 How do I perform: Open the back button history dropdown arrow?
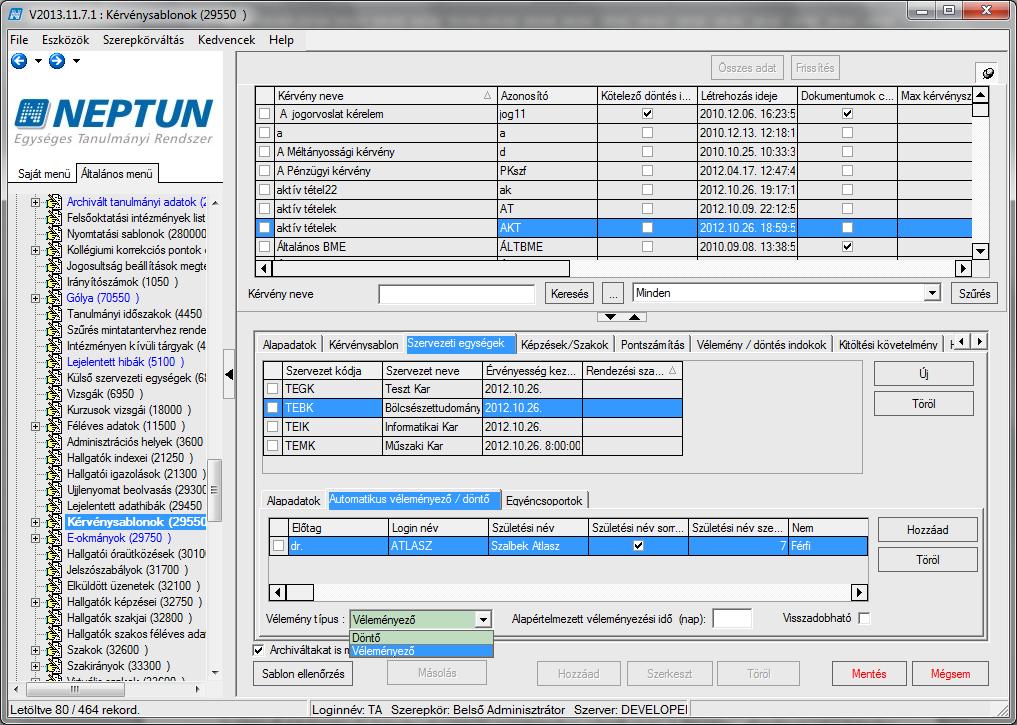(x=38, y=61)
